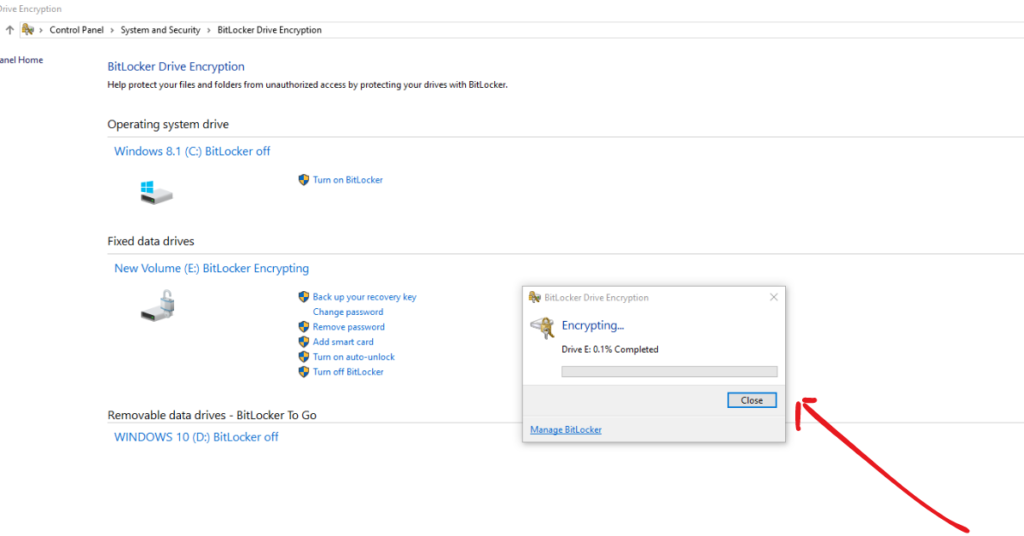Expand New Volume (E:) BitLocker Encrypting
Screen dimensions: 1024x536
[x=212, y=268]
